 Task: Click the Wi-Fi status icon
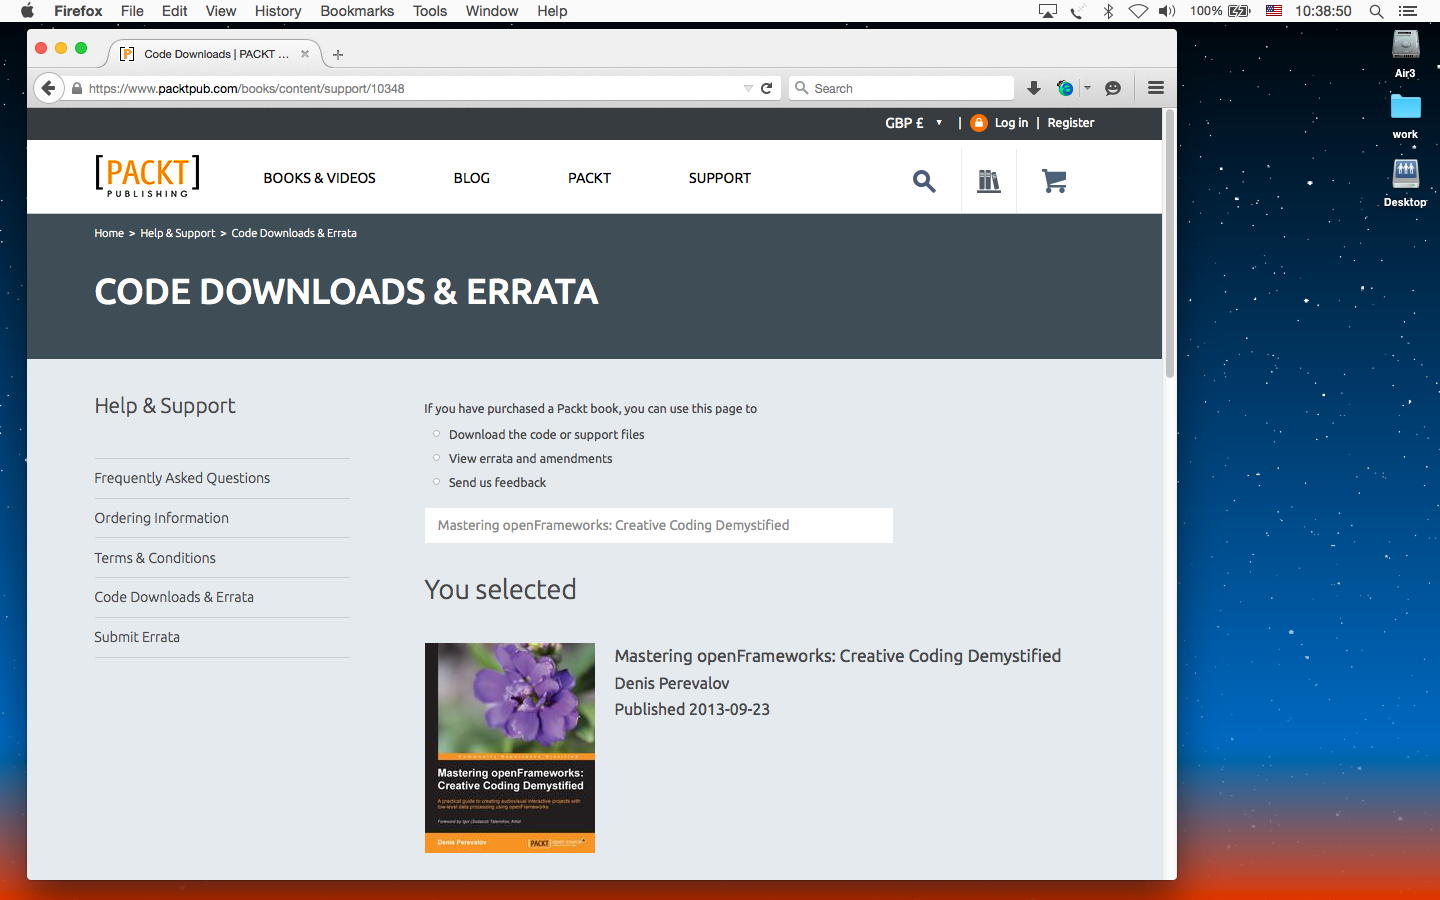(1138, 11)
